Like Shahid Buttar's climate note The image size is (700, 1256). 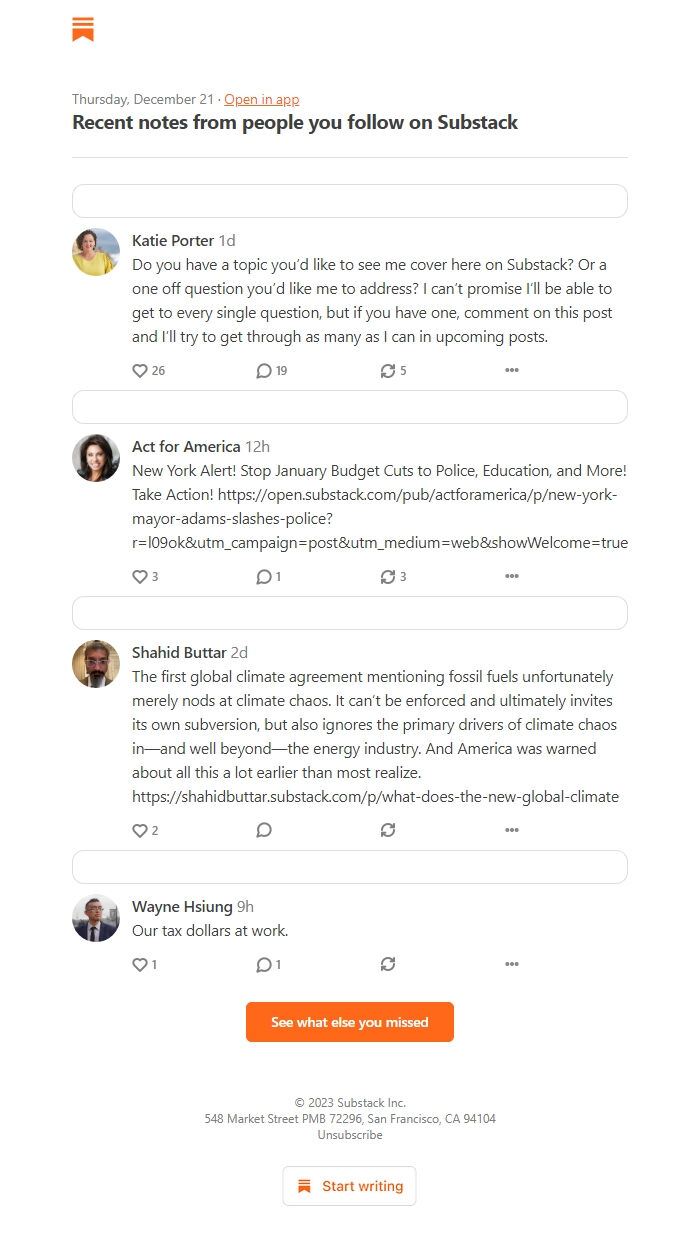click(139, 829)
